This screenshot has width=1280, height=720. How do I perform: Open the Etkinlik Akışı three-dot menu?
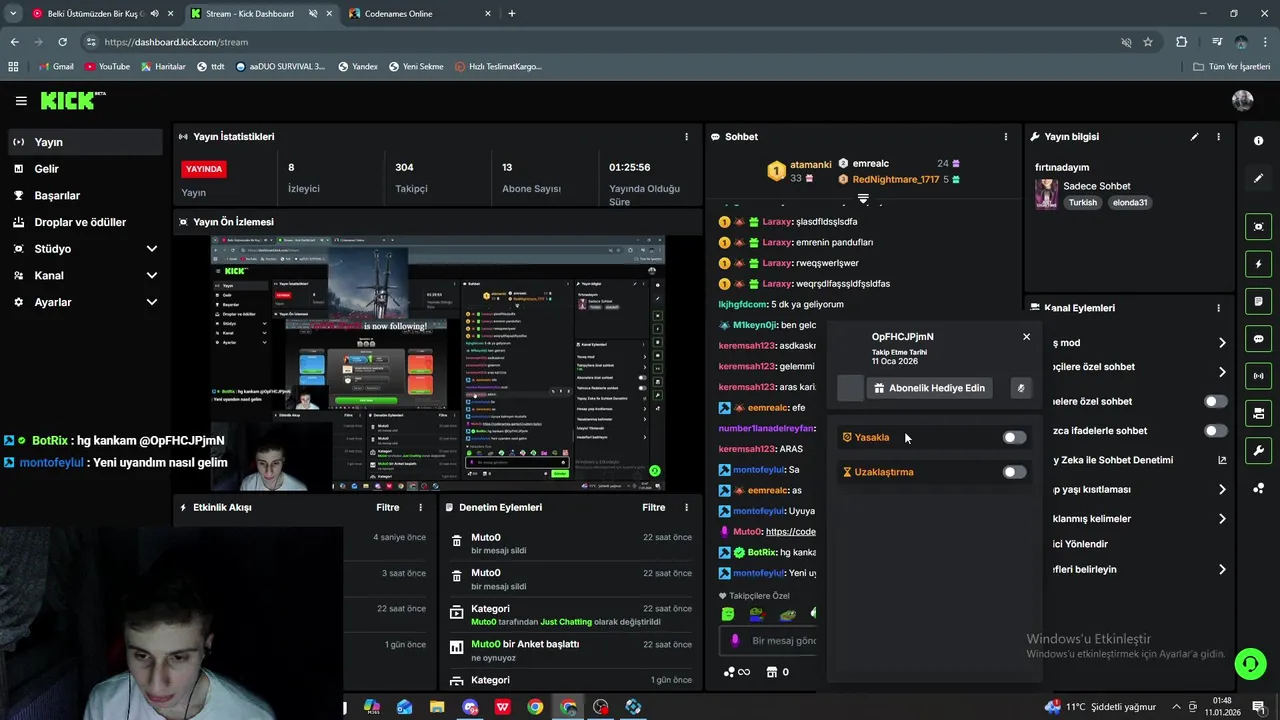(420, 508)
